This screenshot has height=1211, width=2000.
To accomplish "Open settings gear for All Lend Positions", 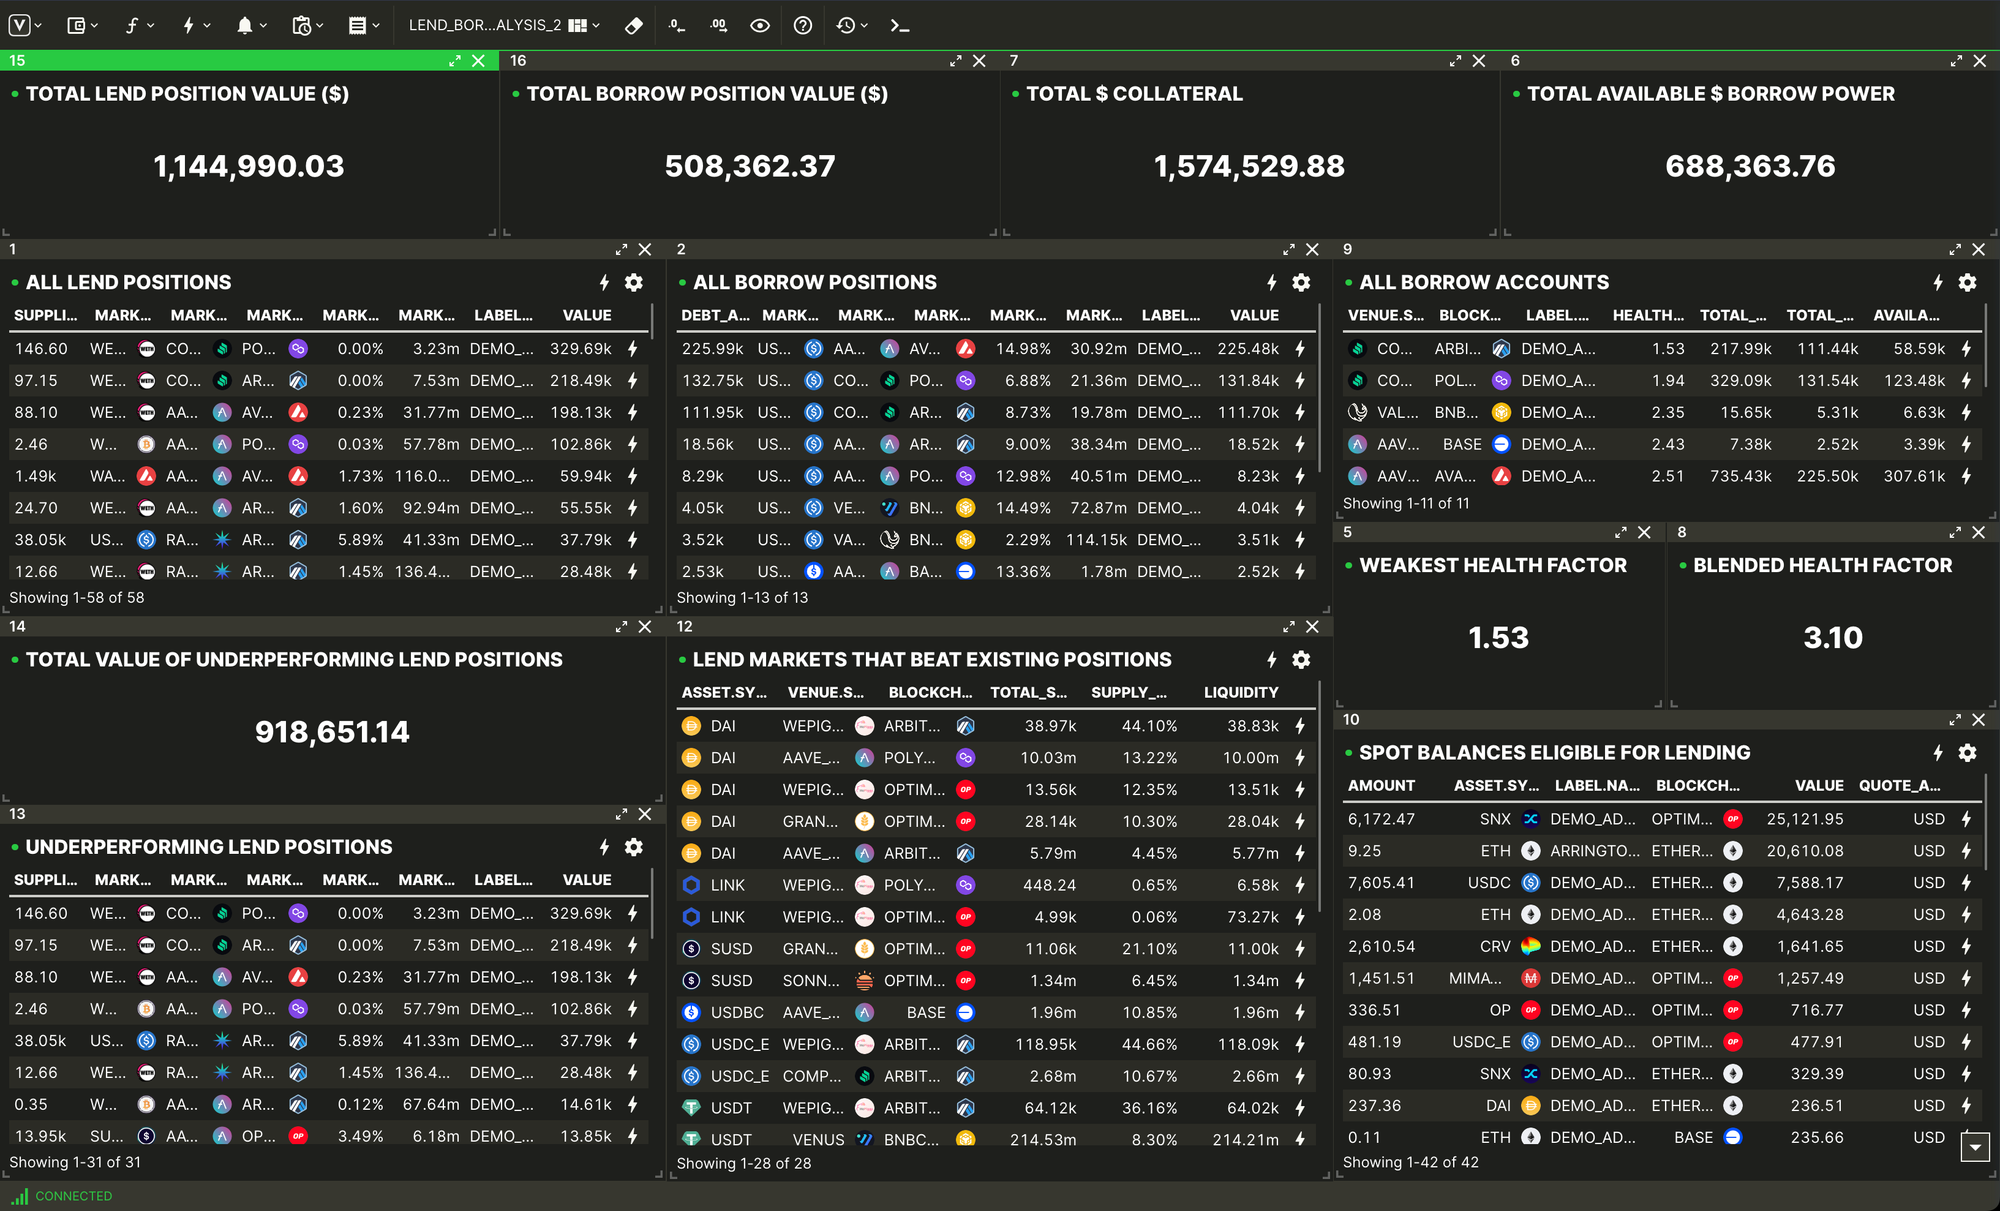I will 634,283.
